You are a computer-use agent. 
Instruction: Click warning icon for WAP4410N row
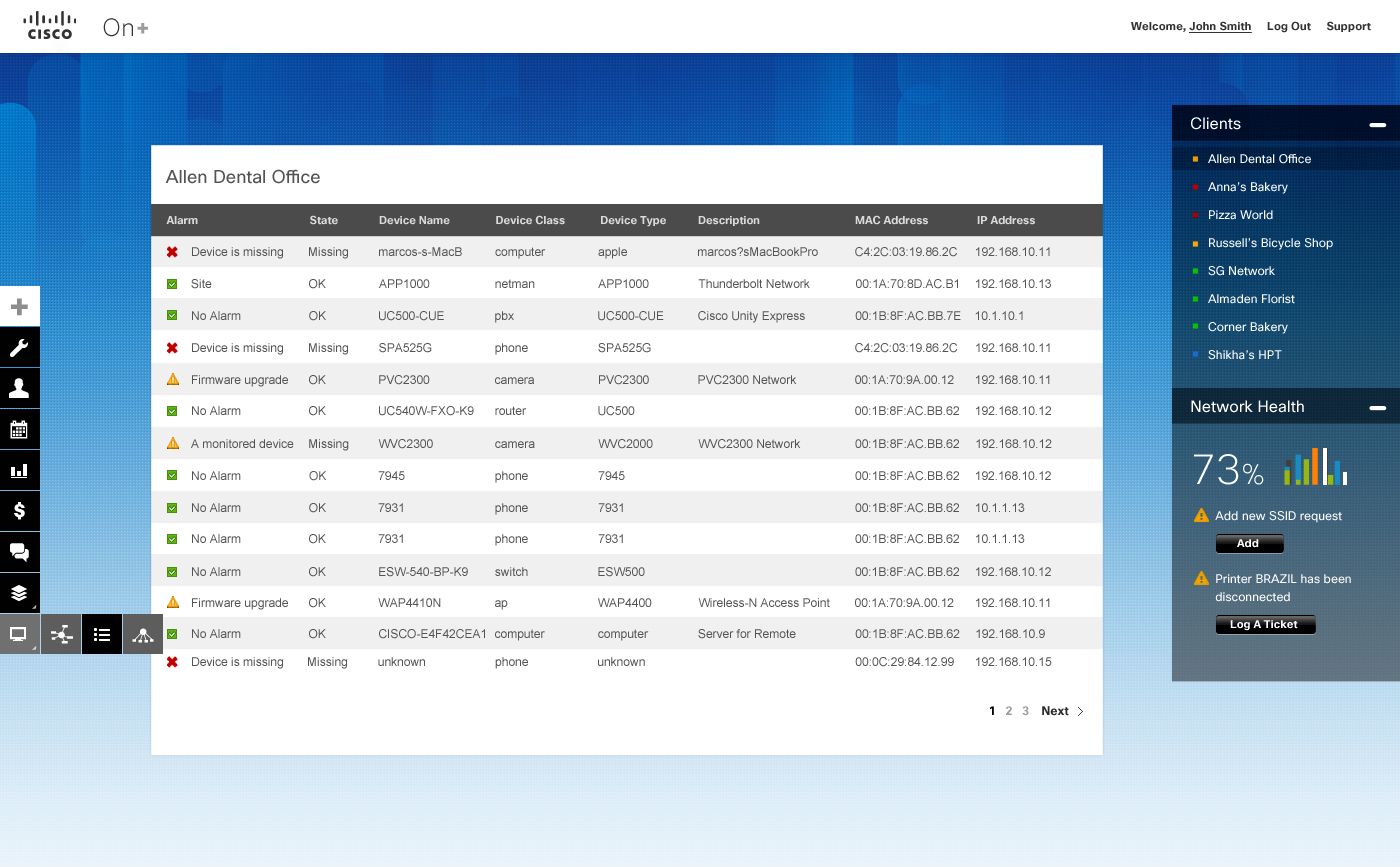tap(172, 602)
